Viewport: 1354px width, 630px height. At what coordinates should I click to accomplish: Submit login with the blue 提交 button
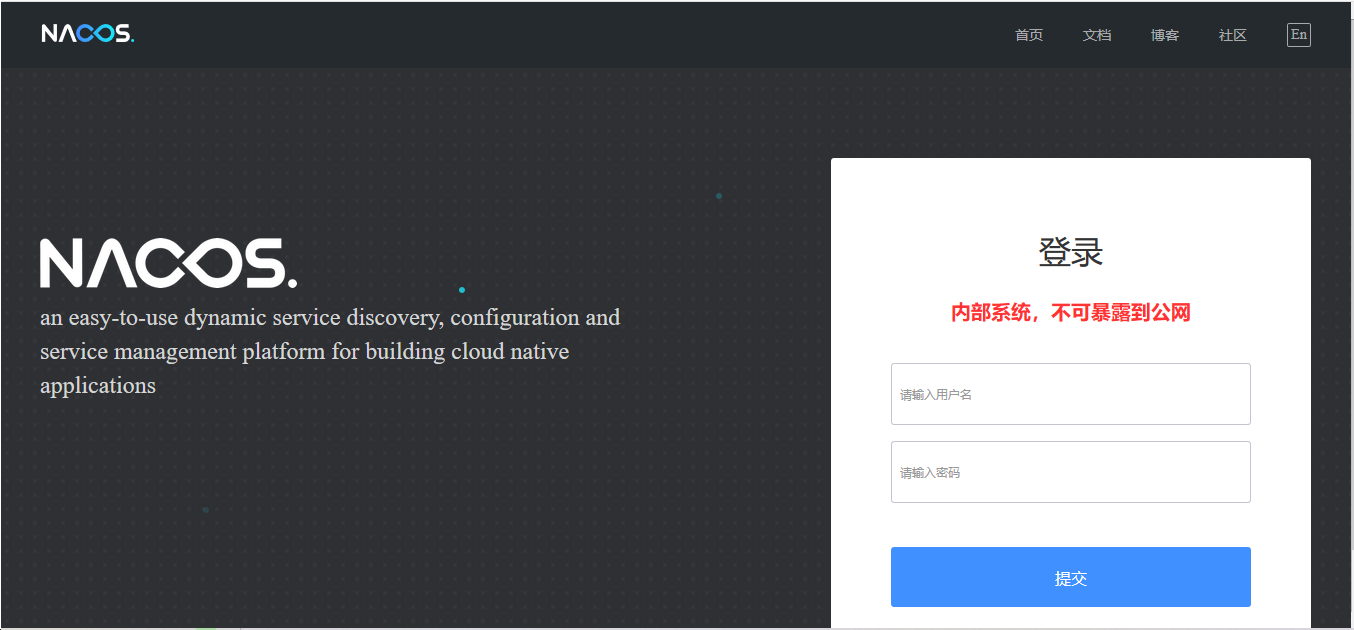click(x=1071, y=577)
